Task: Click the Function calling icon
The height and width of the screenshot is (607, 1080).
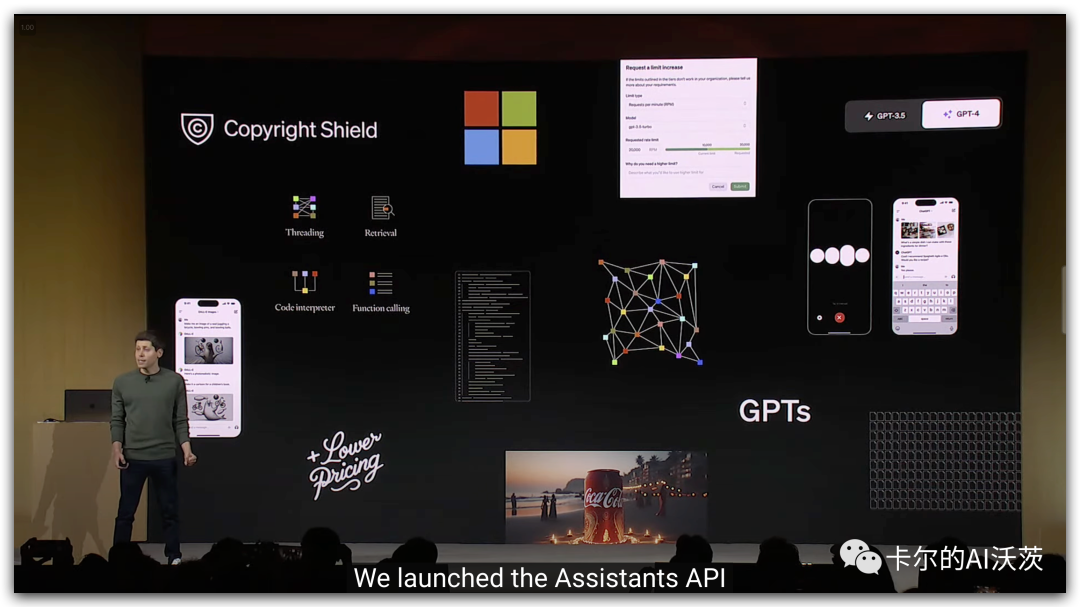Action: (380, 283)
